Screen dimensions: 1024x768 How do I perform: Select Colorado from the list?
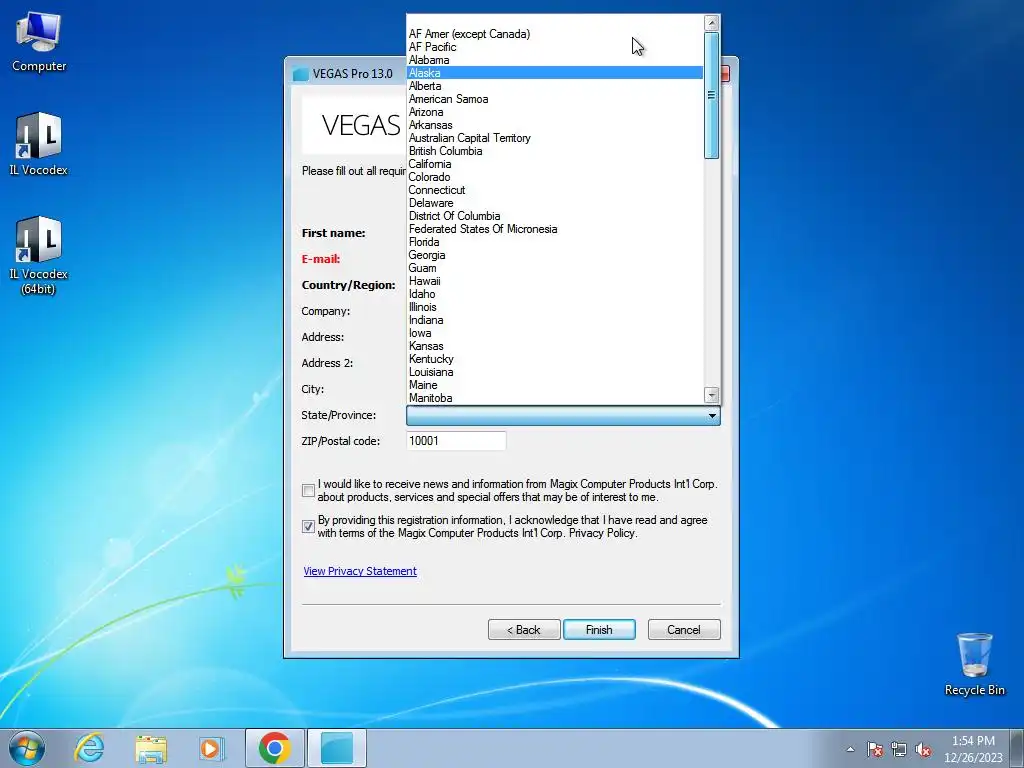click(x=554, y=177)
